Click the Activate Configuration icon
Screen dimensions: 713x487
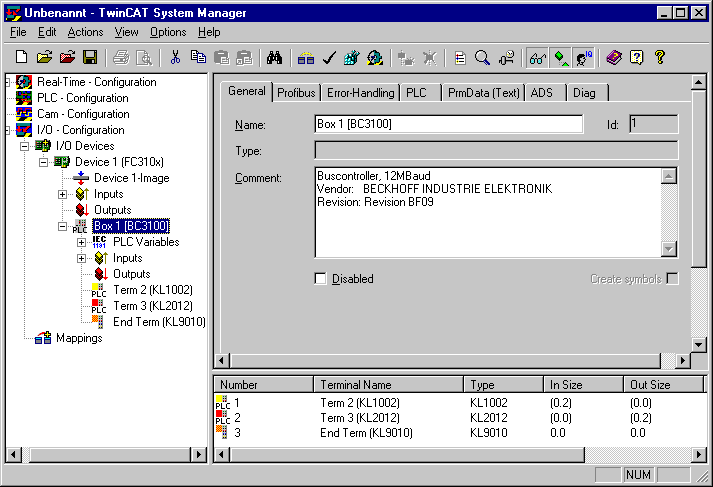351,58
